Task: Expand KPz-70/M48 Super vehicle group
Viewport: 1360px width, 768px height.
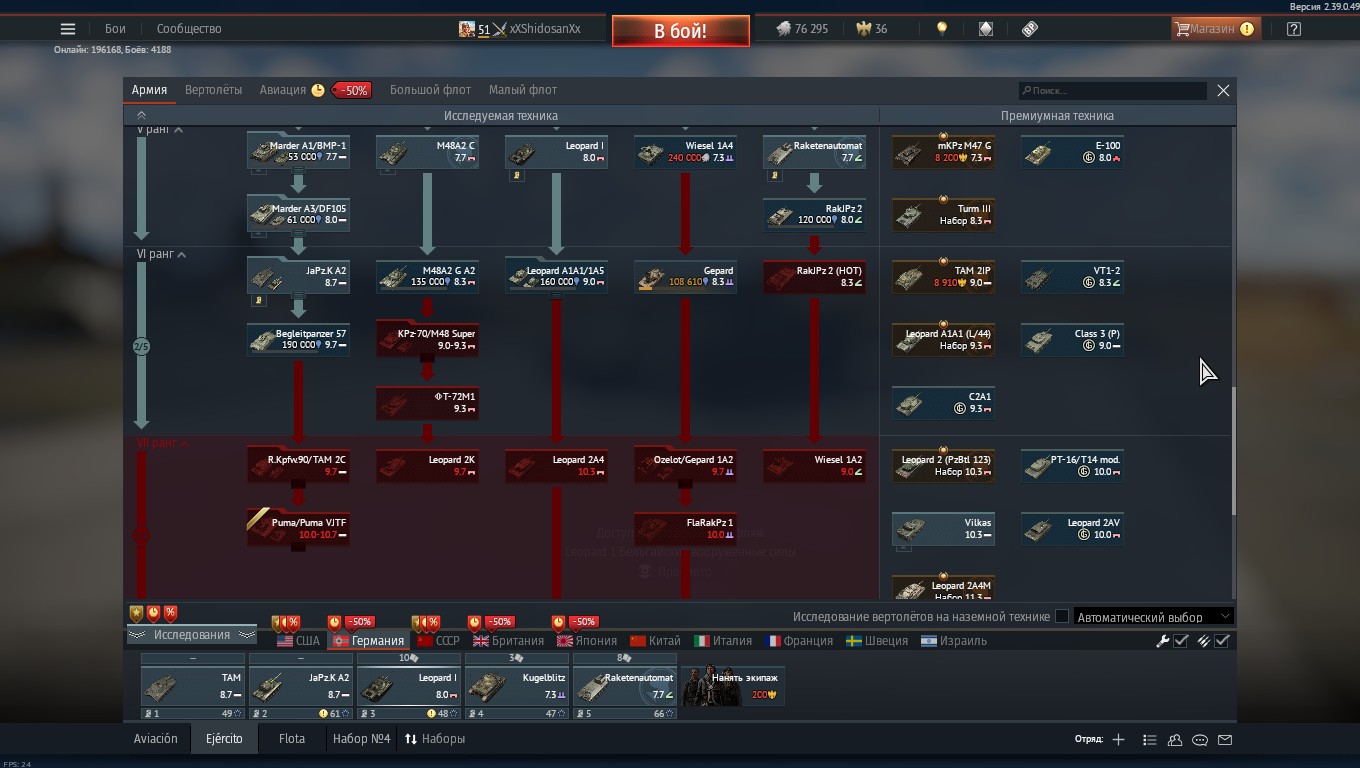Action: 427,340
